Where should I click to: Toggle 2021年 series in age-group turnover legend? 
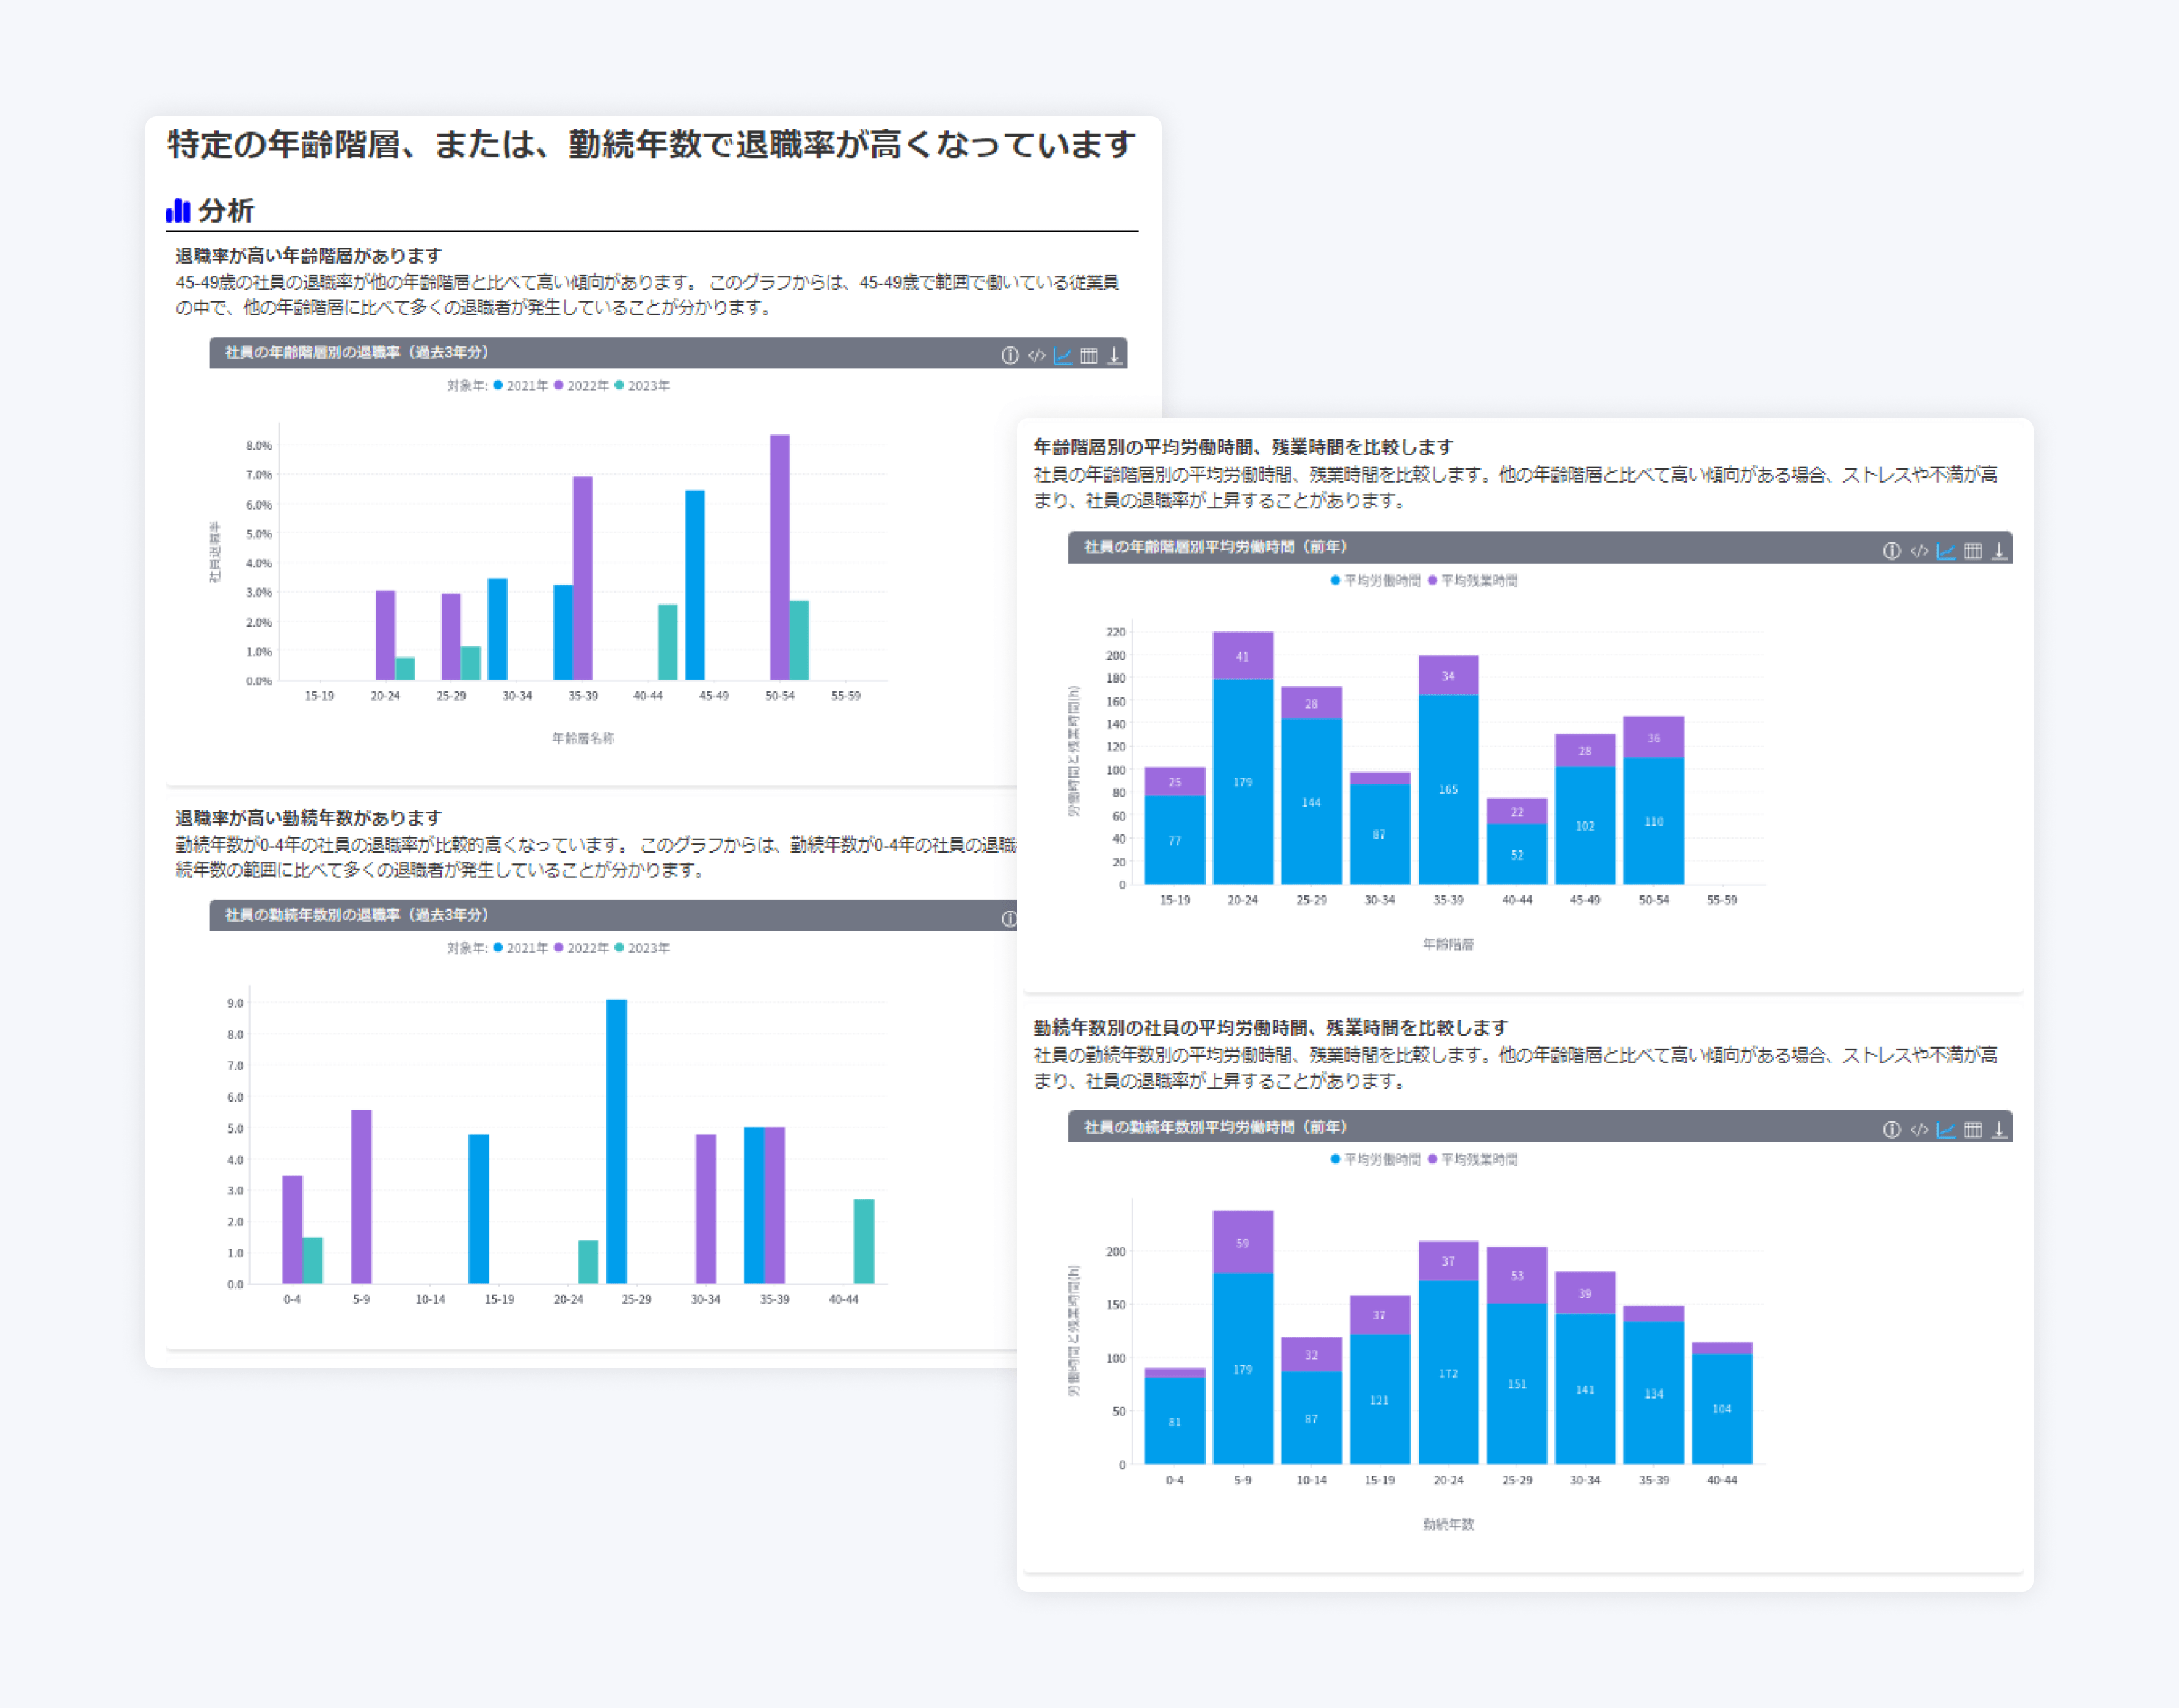520,385
